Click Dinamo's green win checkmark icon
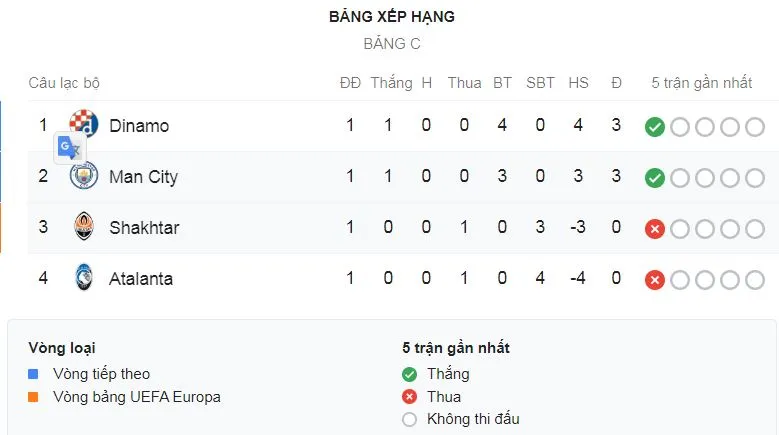The width and height of the screenshot is (779, 435). (655, 127)
